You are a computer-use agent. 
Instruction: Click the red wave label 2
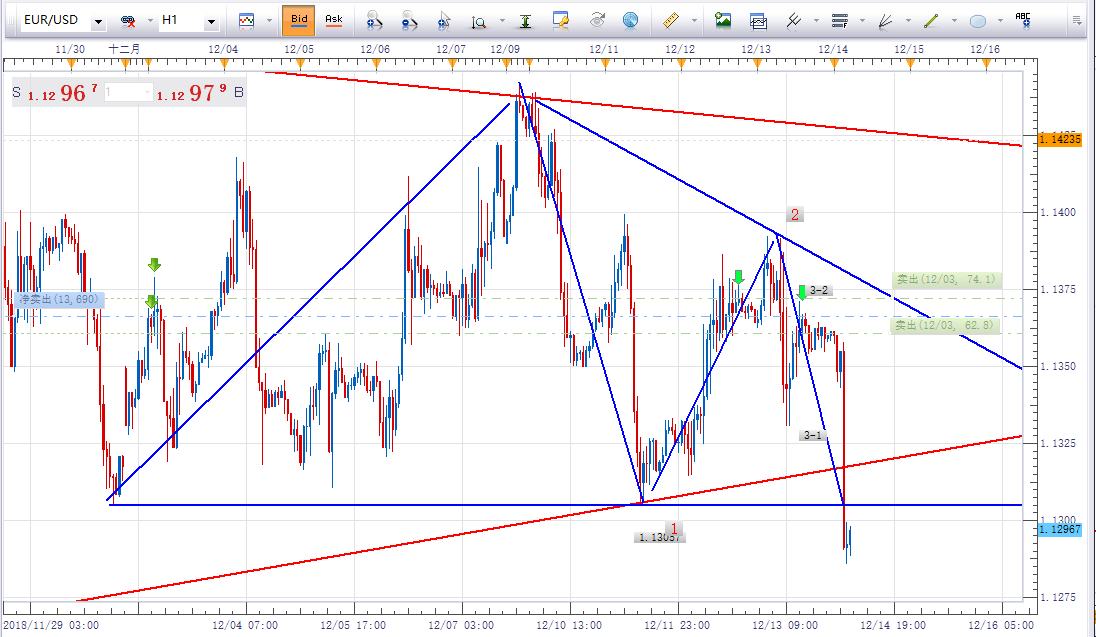tap(794, 215)
